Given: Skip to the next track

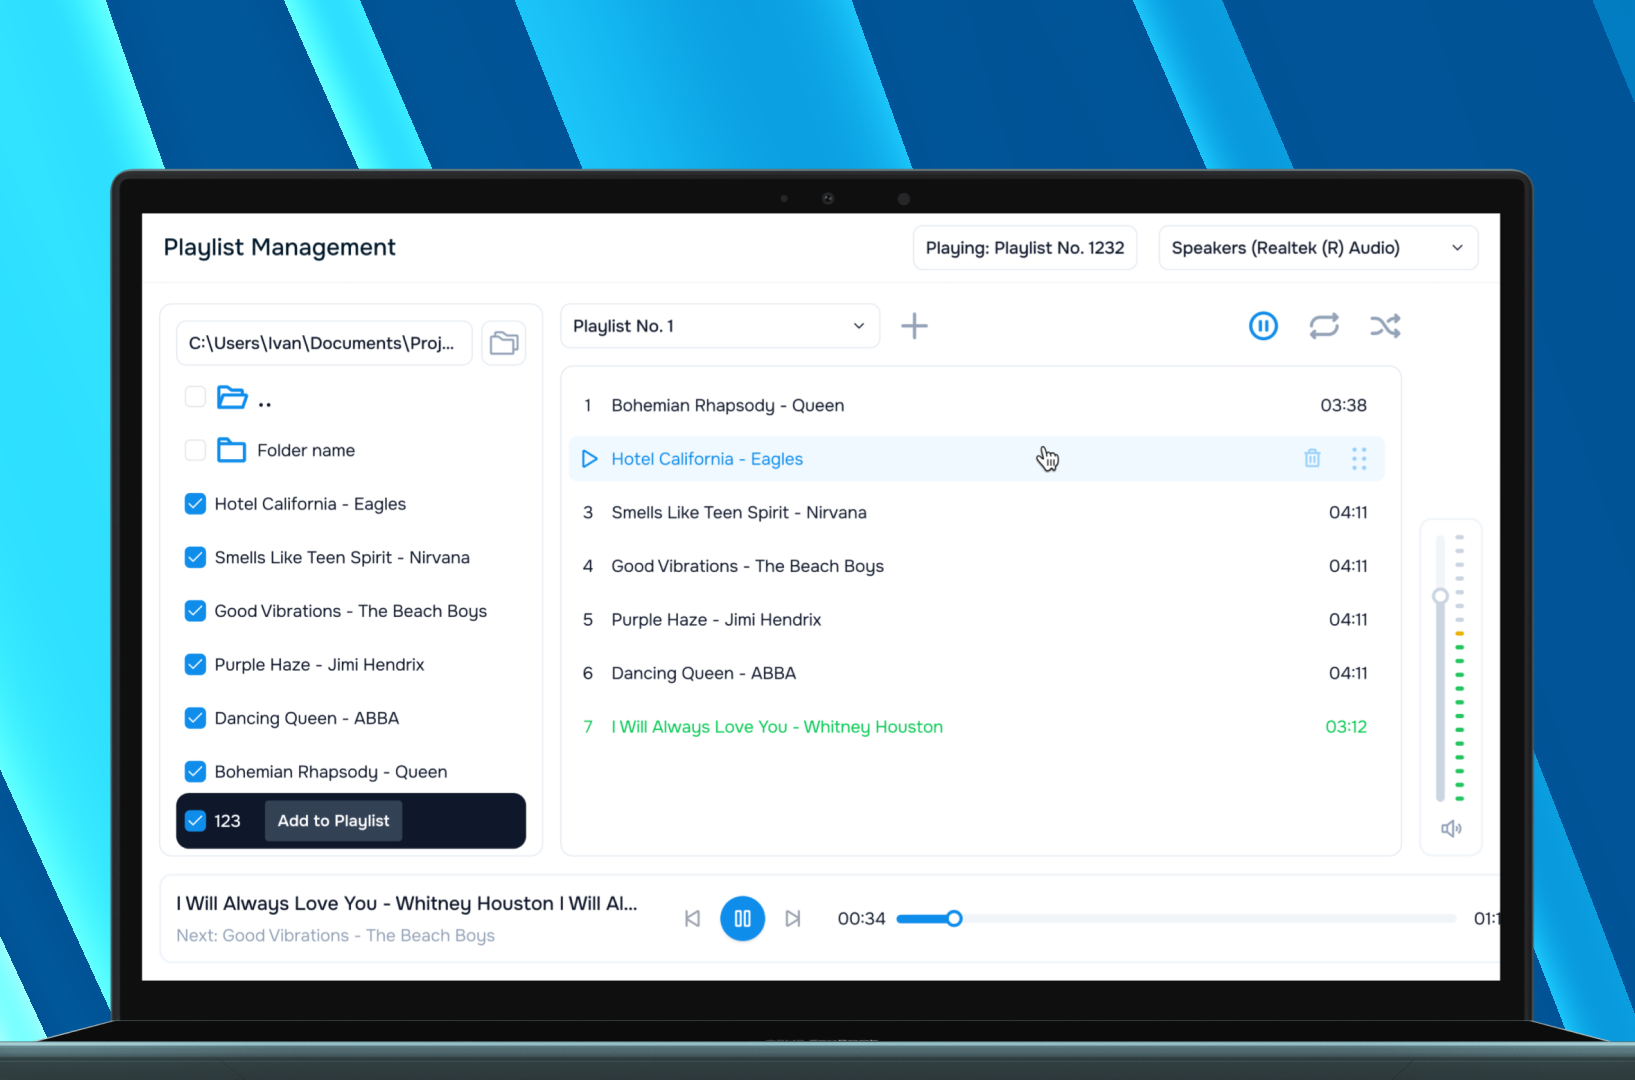Looking at the screenshot, I should click(793, 918).
